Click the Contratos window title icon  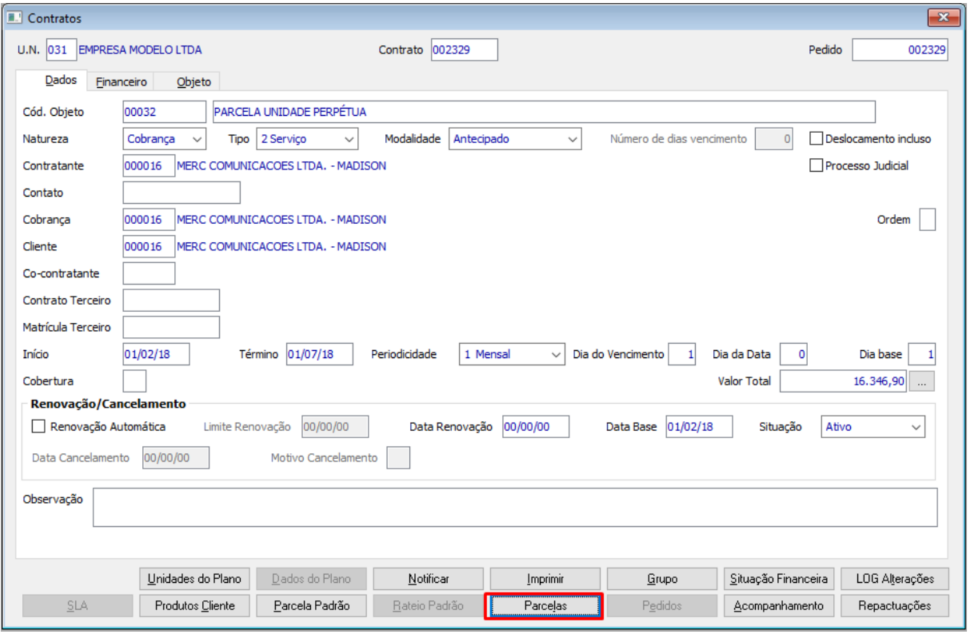pos(14,17)
